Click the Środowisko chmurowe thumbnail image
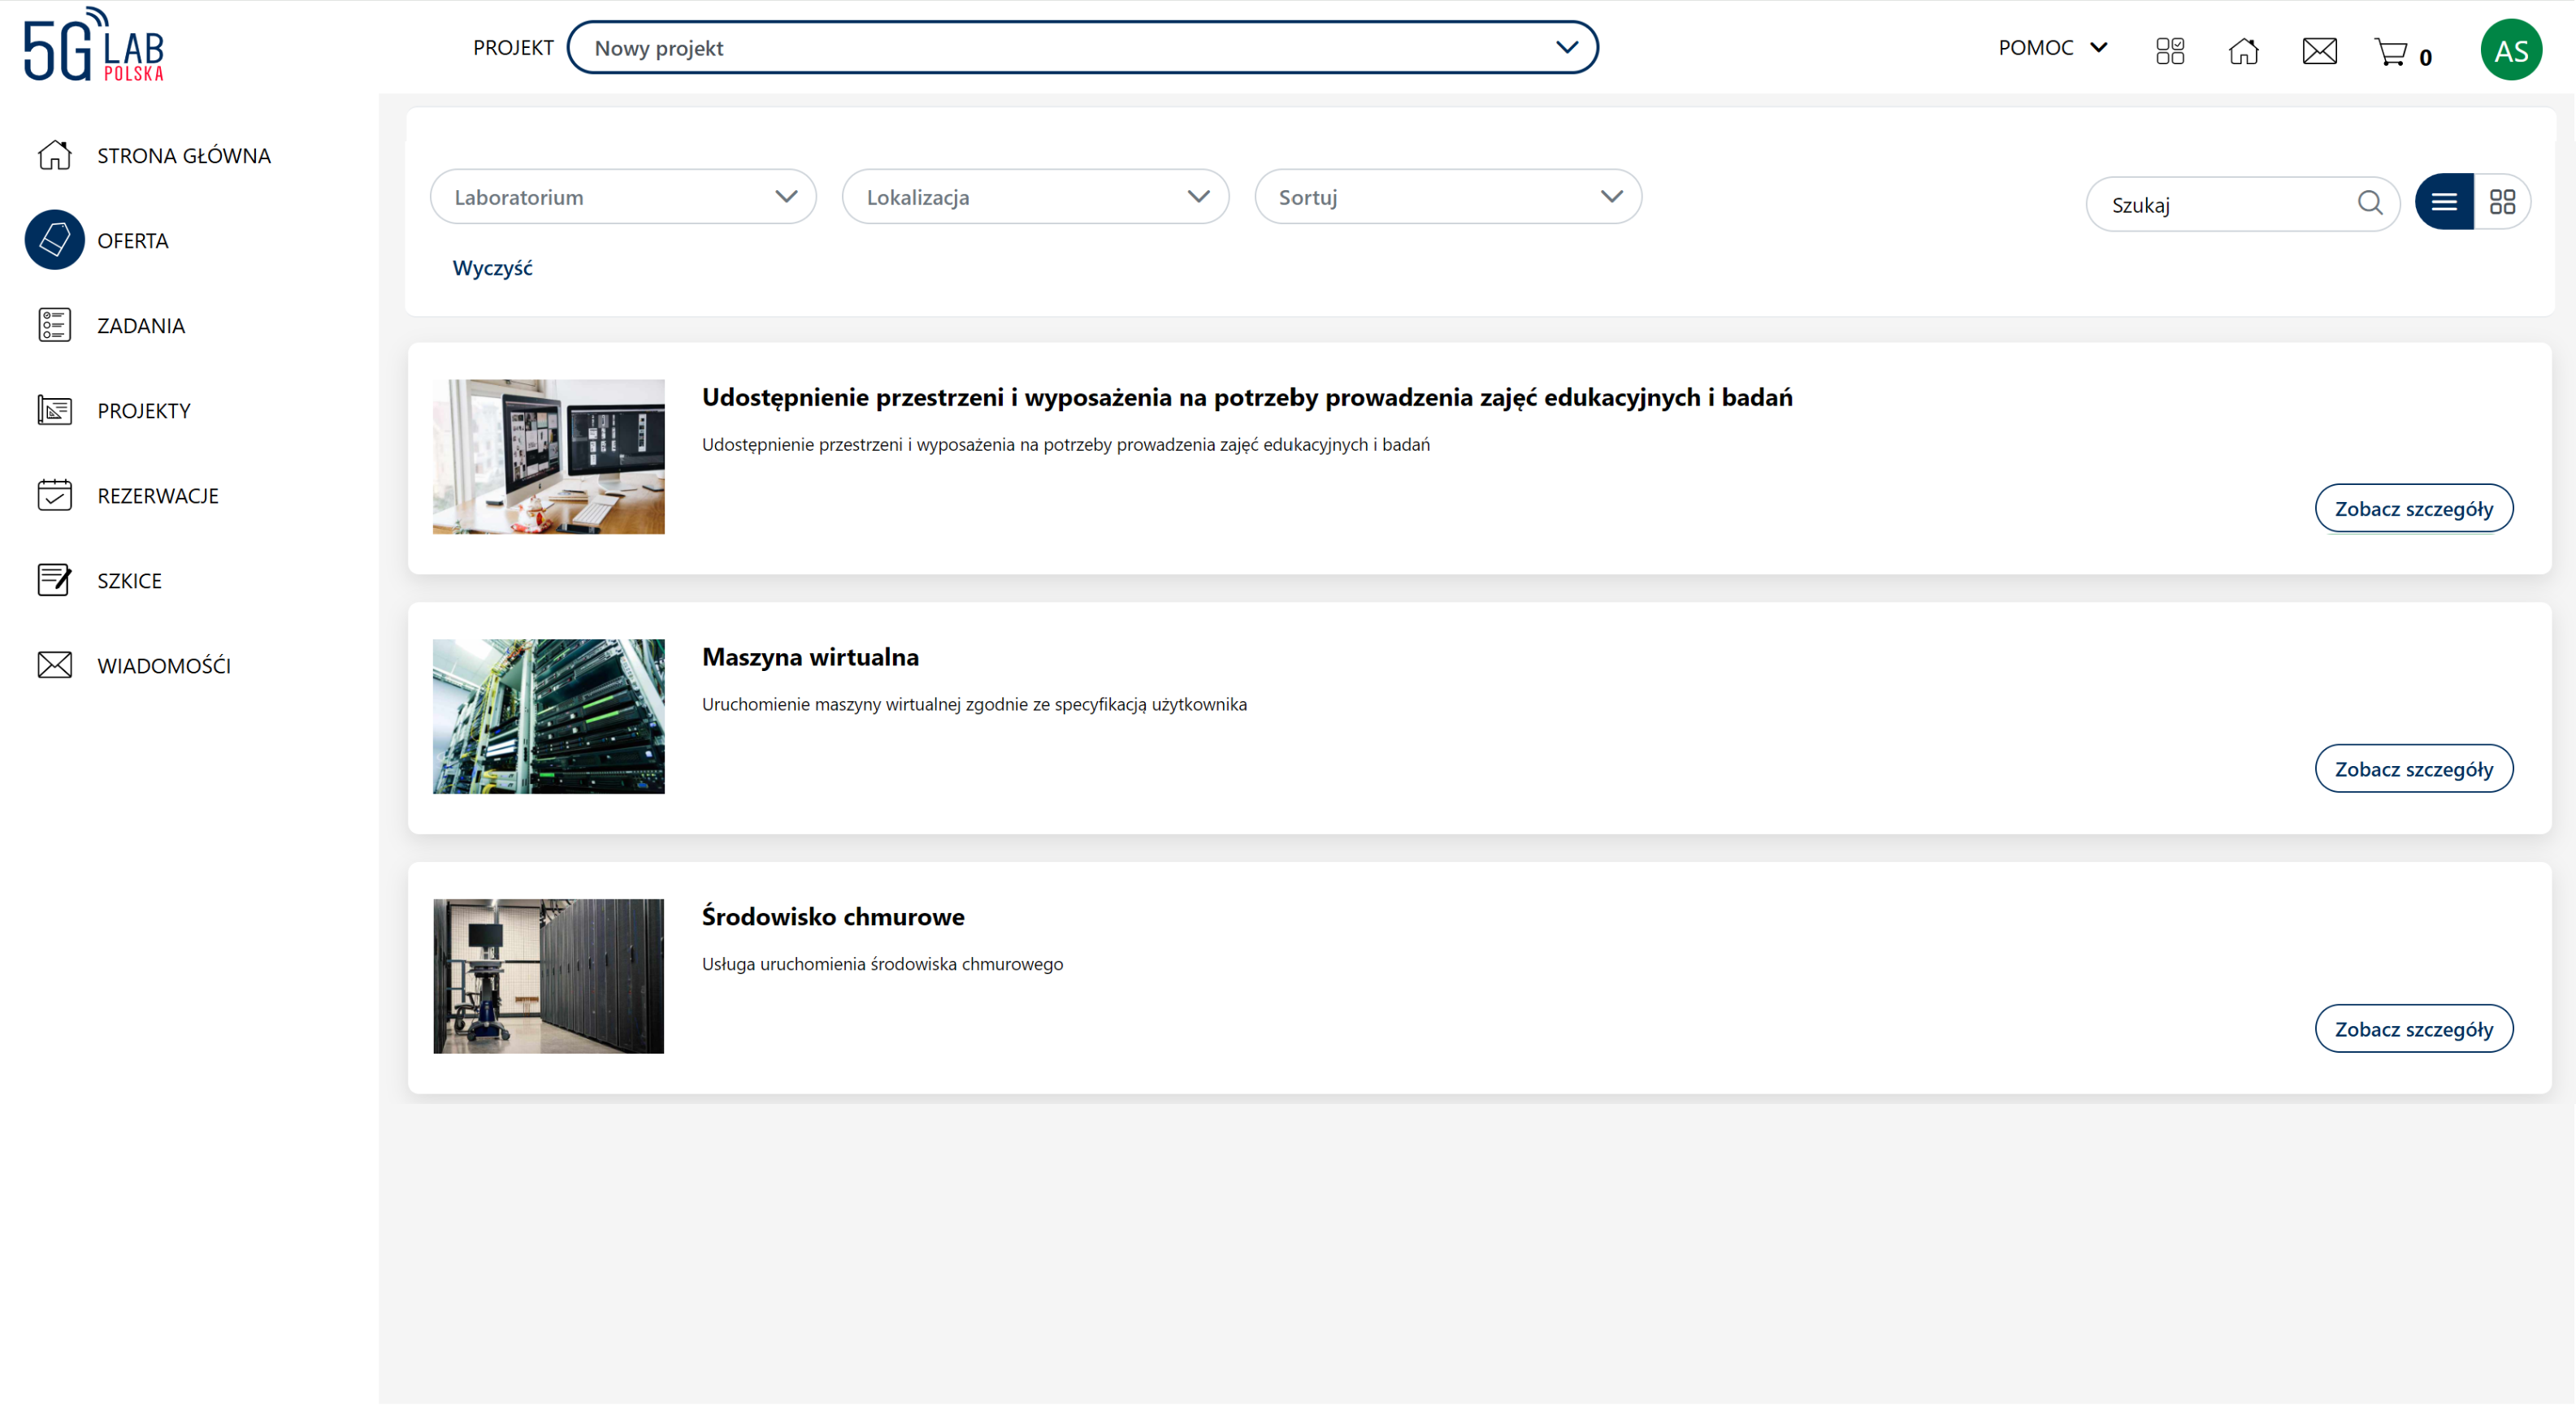Viewport: 2576px width, 1407px height. pyautogui.click(x=548, y=976)
